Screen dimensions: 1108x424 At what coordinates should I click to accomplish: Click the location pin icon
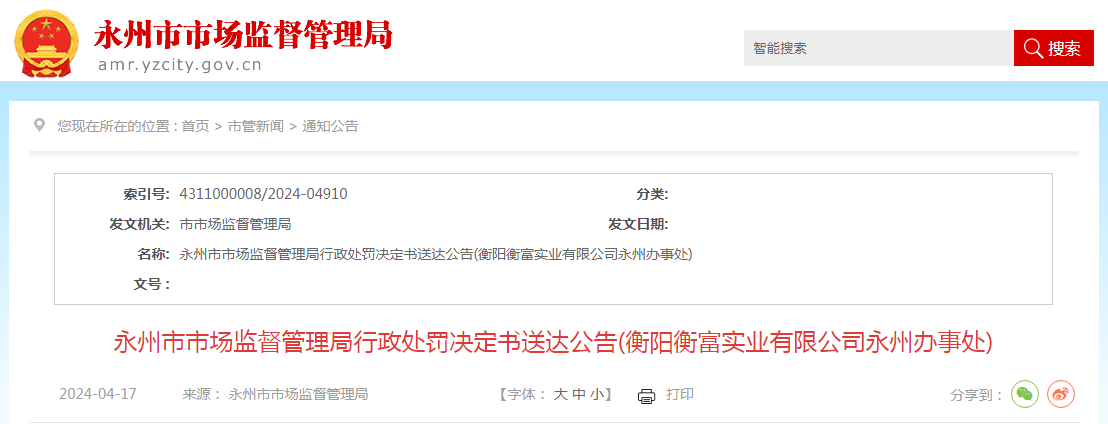click(x=39, y=126)
